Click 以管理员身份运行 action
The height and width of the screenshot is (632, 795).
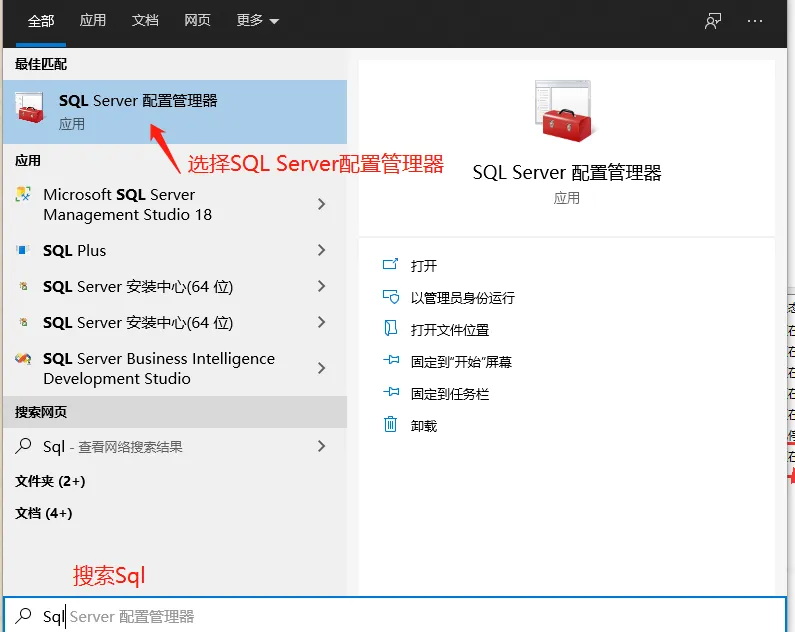tap(462, 298)
